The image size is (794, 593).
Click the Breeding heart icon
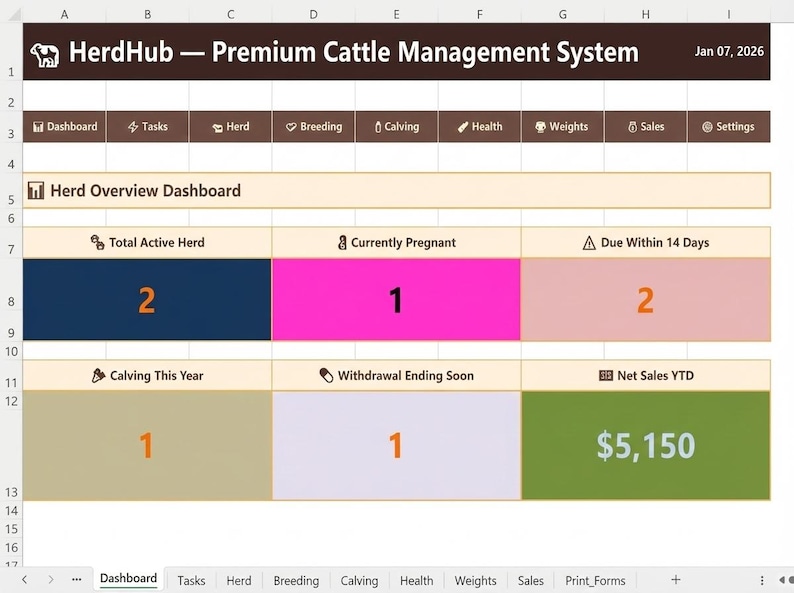click(291, 127)
